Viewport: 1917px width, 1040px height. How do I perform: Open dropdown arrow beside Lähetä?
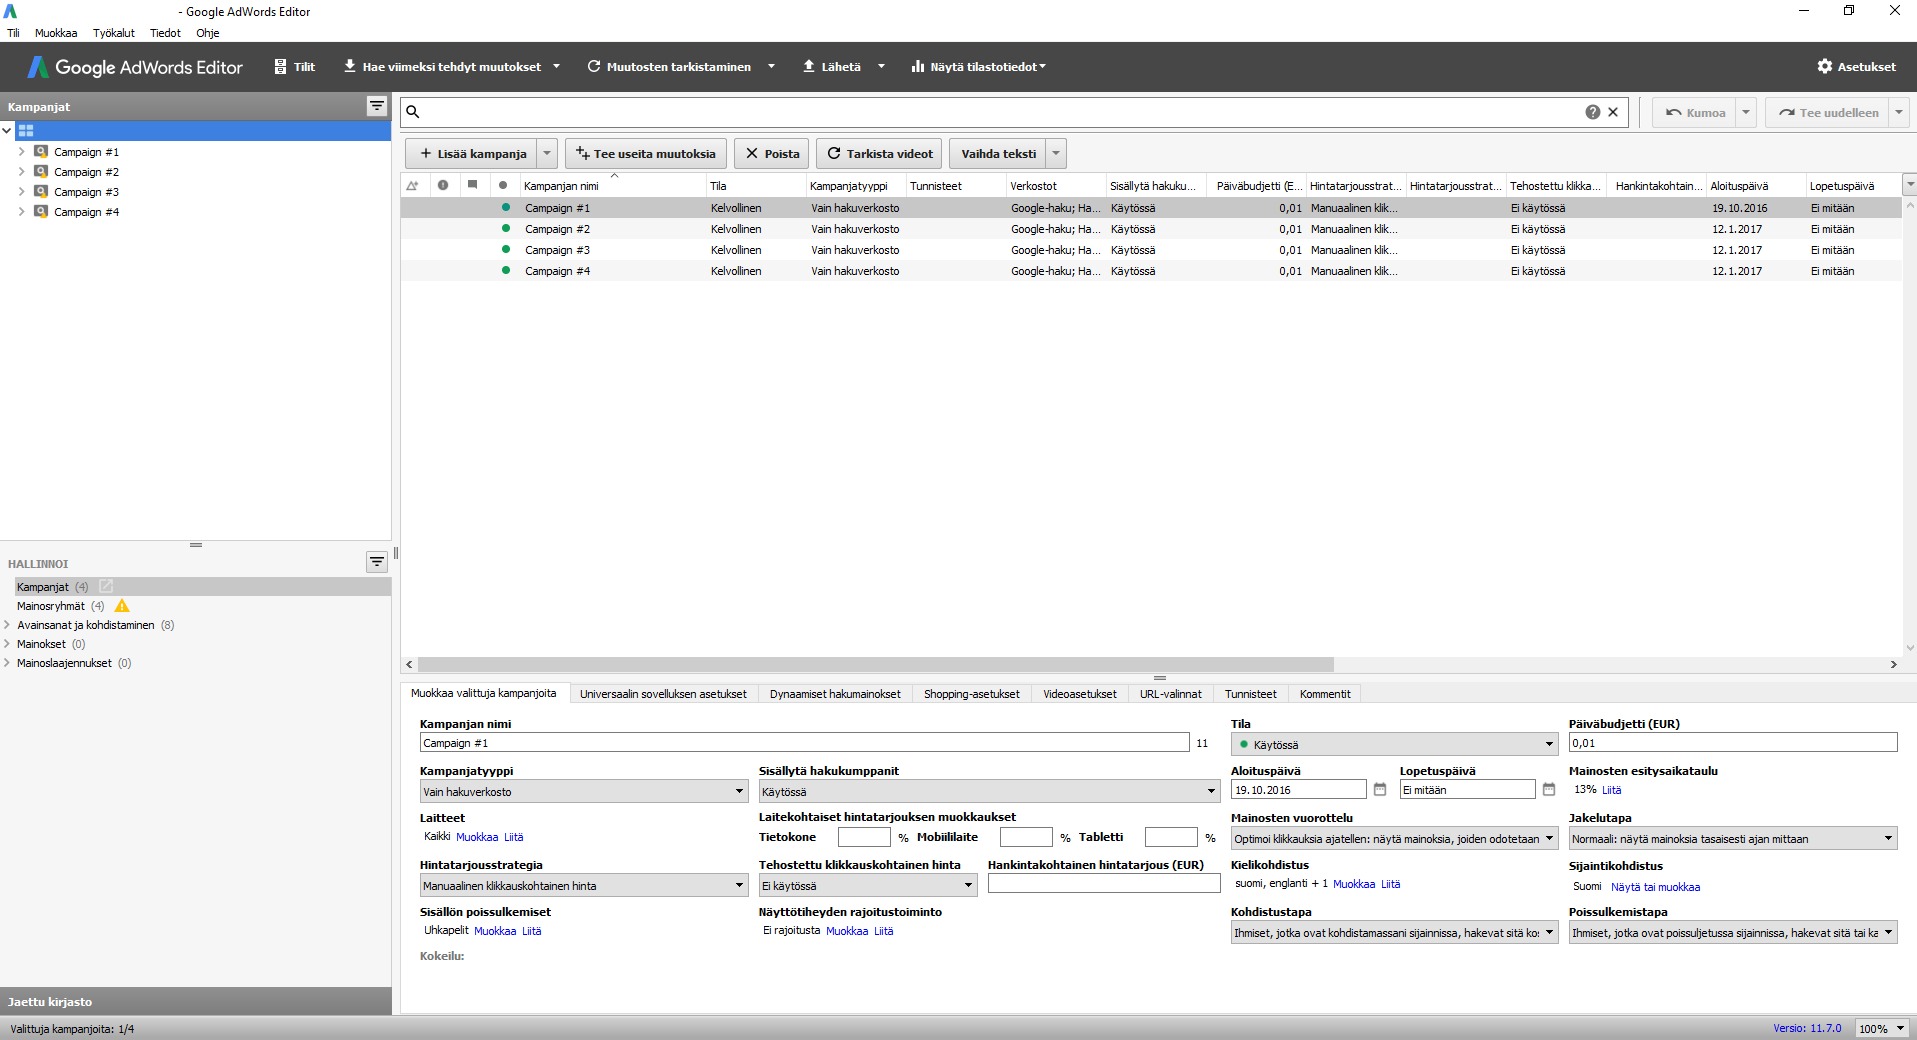point(881,67)
